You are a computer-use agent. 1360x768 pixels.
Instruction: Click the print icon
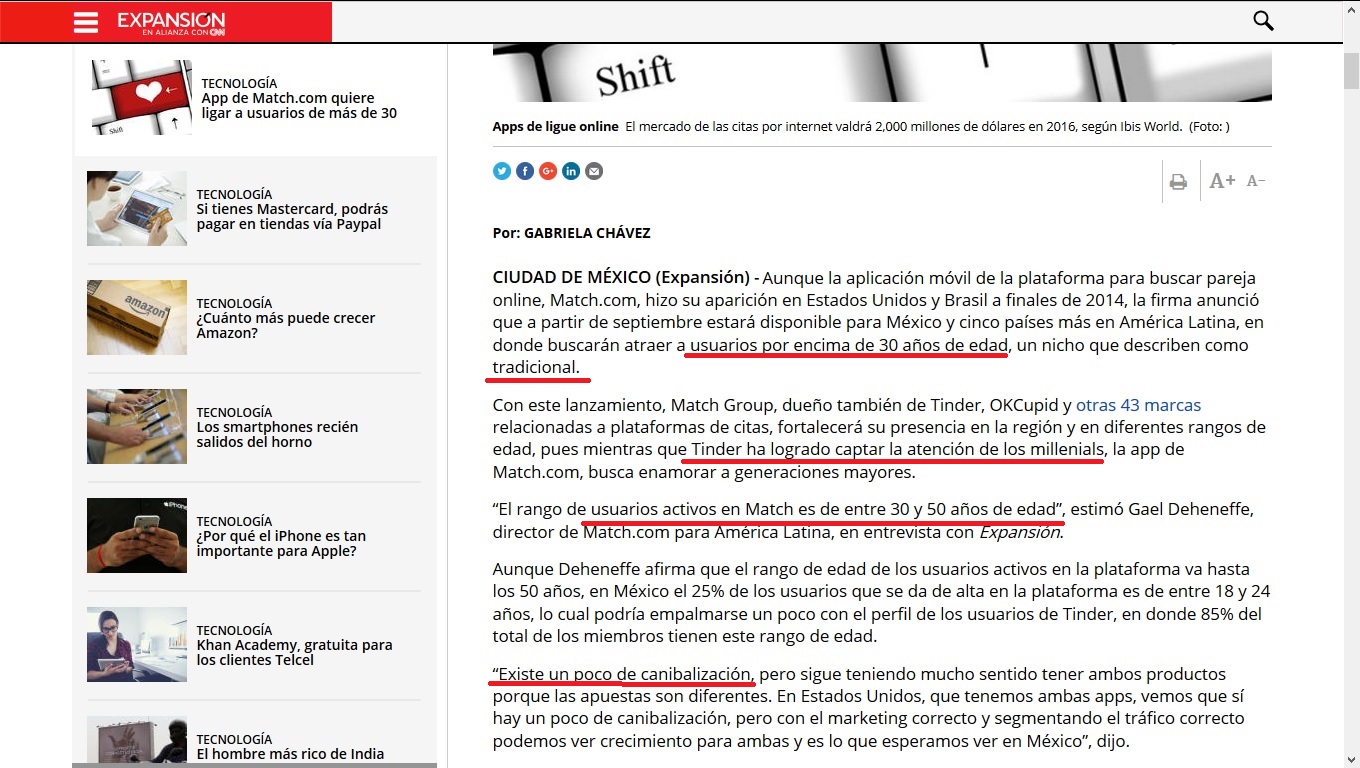tap(1178, 182)
